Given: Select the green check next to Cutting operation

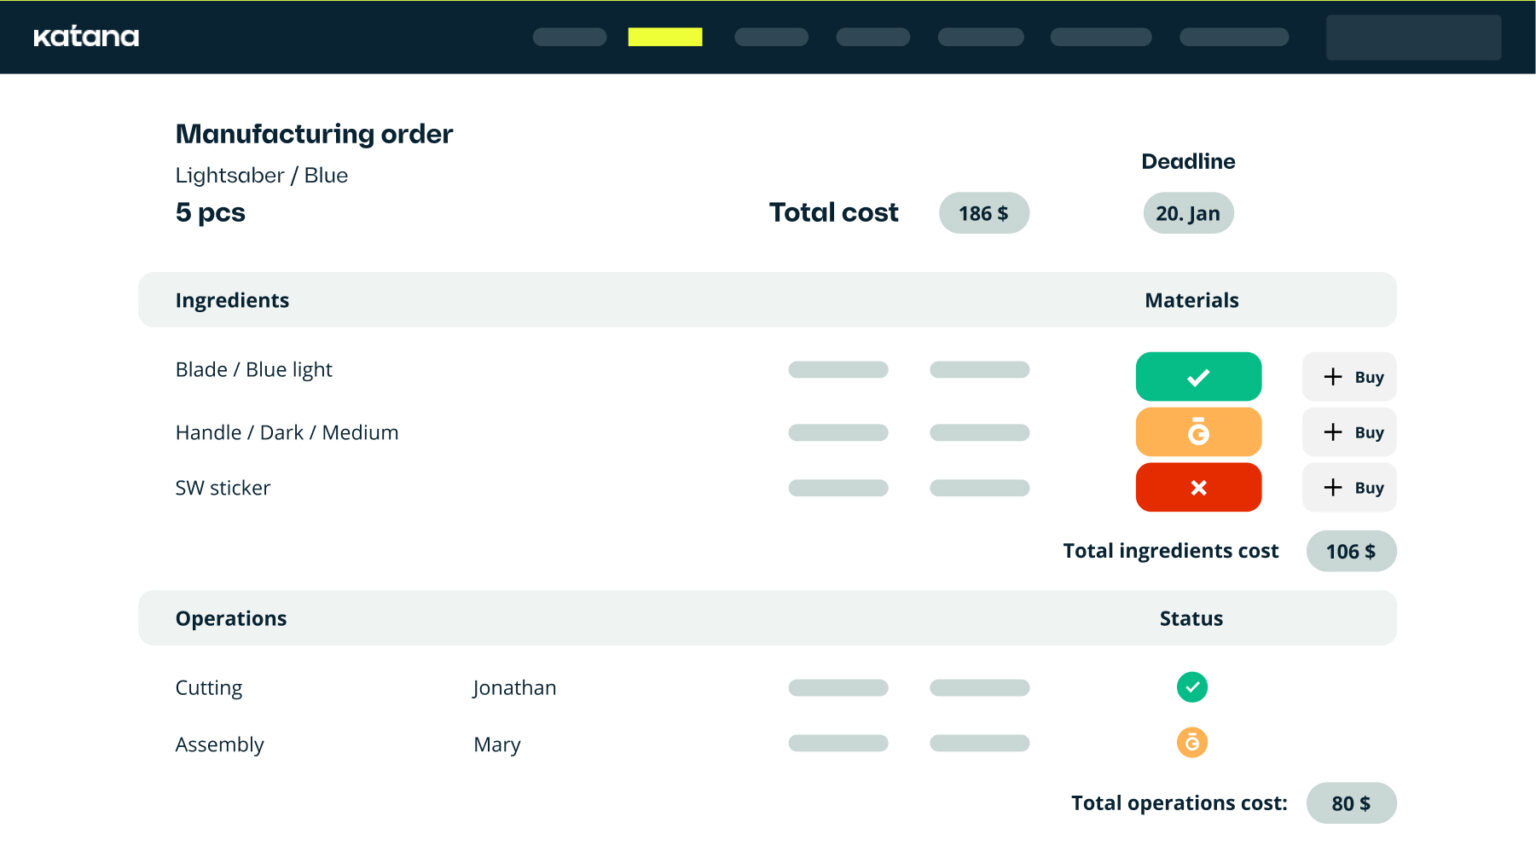Looking at the screenshot, I should [x=1192, y=687].
